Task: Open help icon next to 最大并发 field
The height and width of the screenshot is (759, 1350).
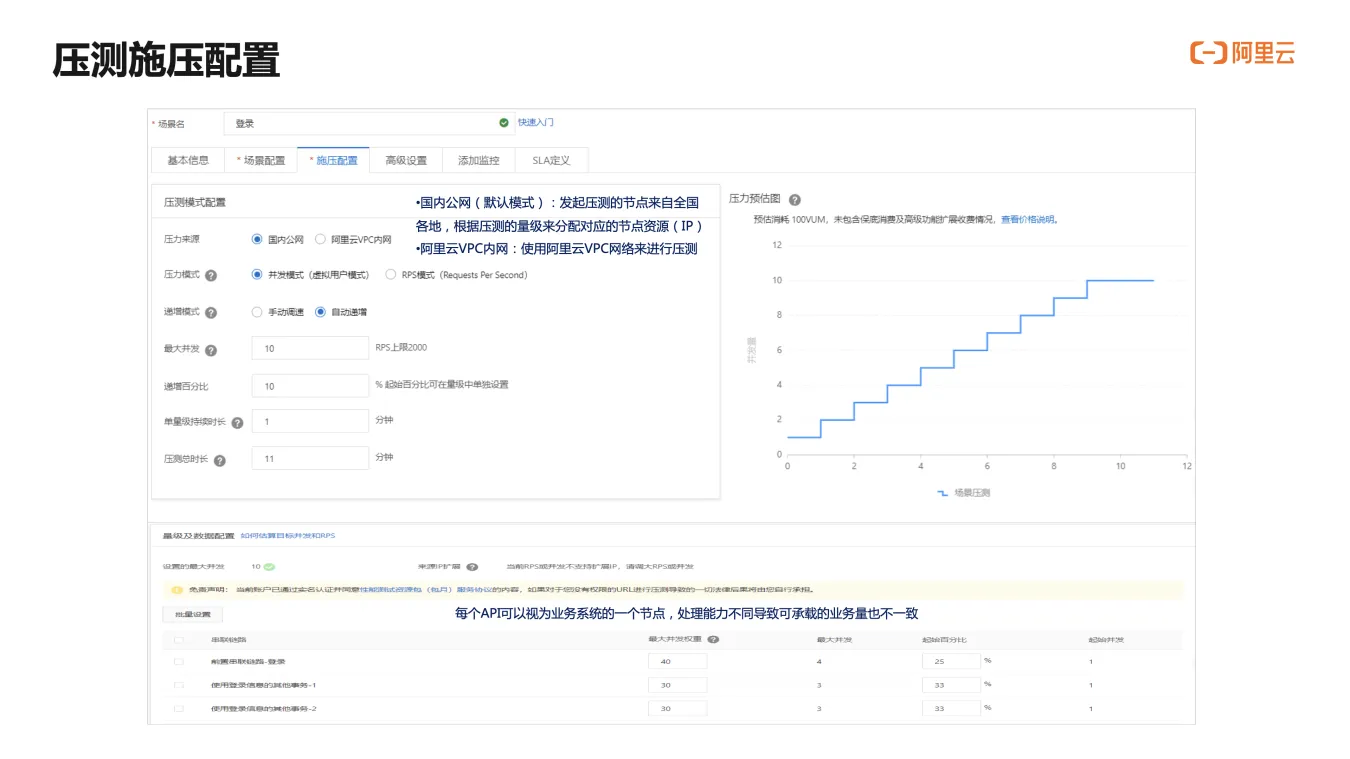Action: (211, 350)
